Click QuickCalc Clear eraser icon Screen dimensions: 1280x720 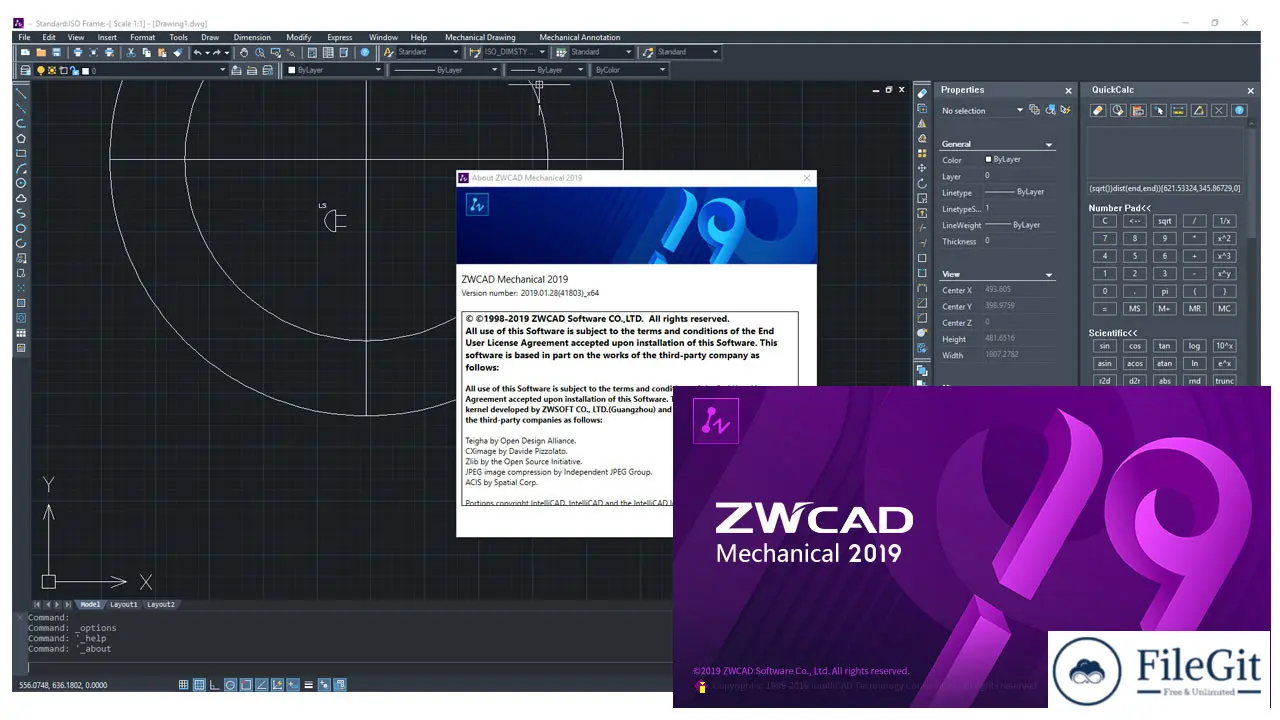(1098, 110)
